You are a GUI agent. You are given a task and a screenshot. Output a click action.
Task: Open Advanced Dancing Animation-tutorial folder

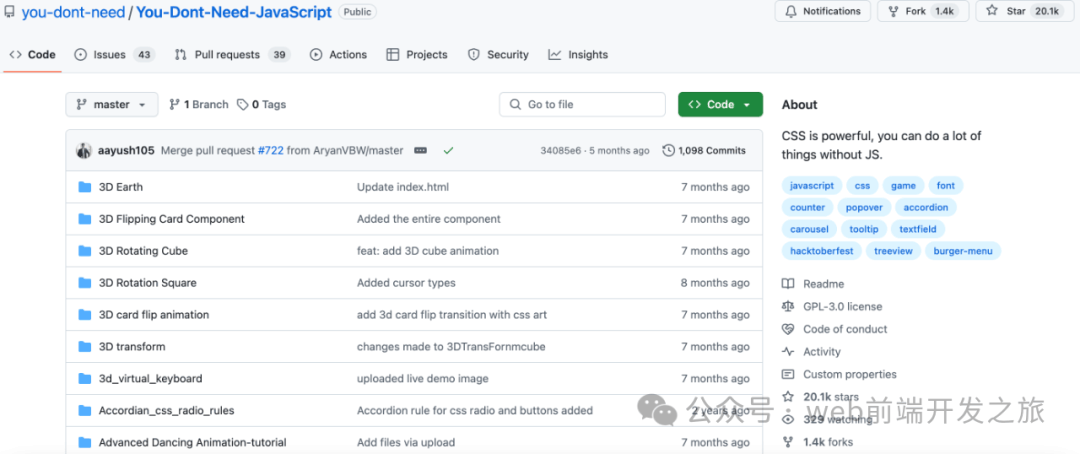pyautogui.click(x=192, y=442)
